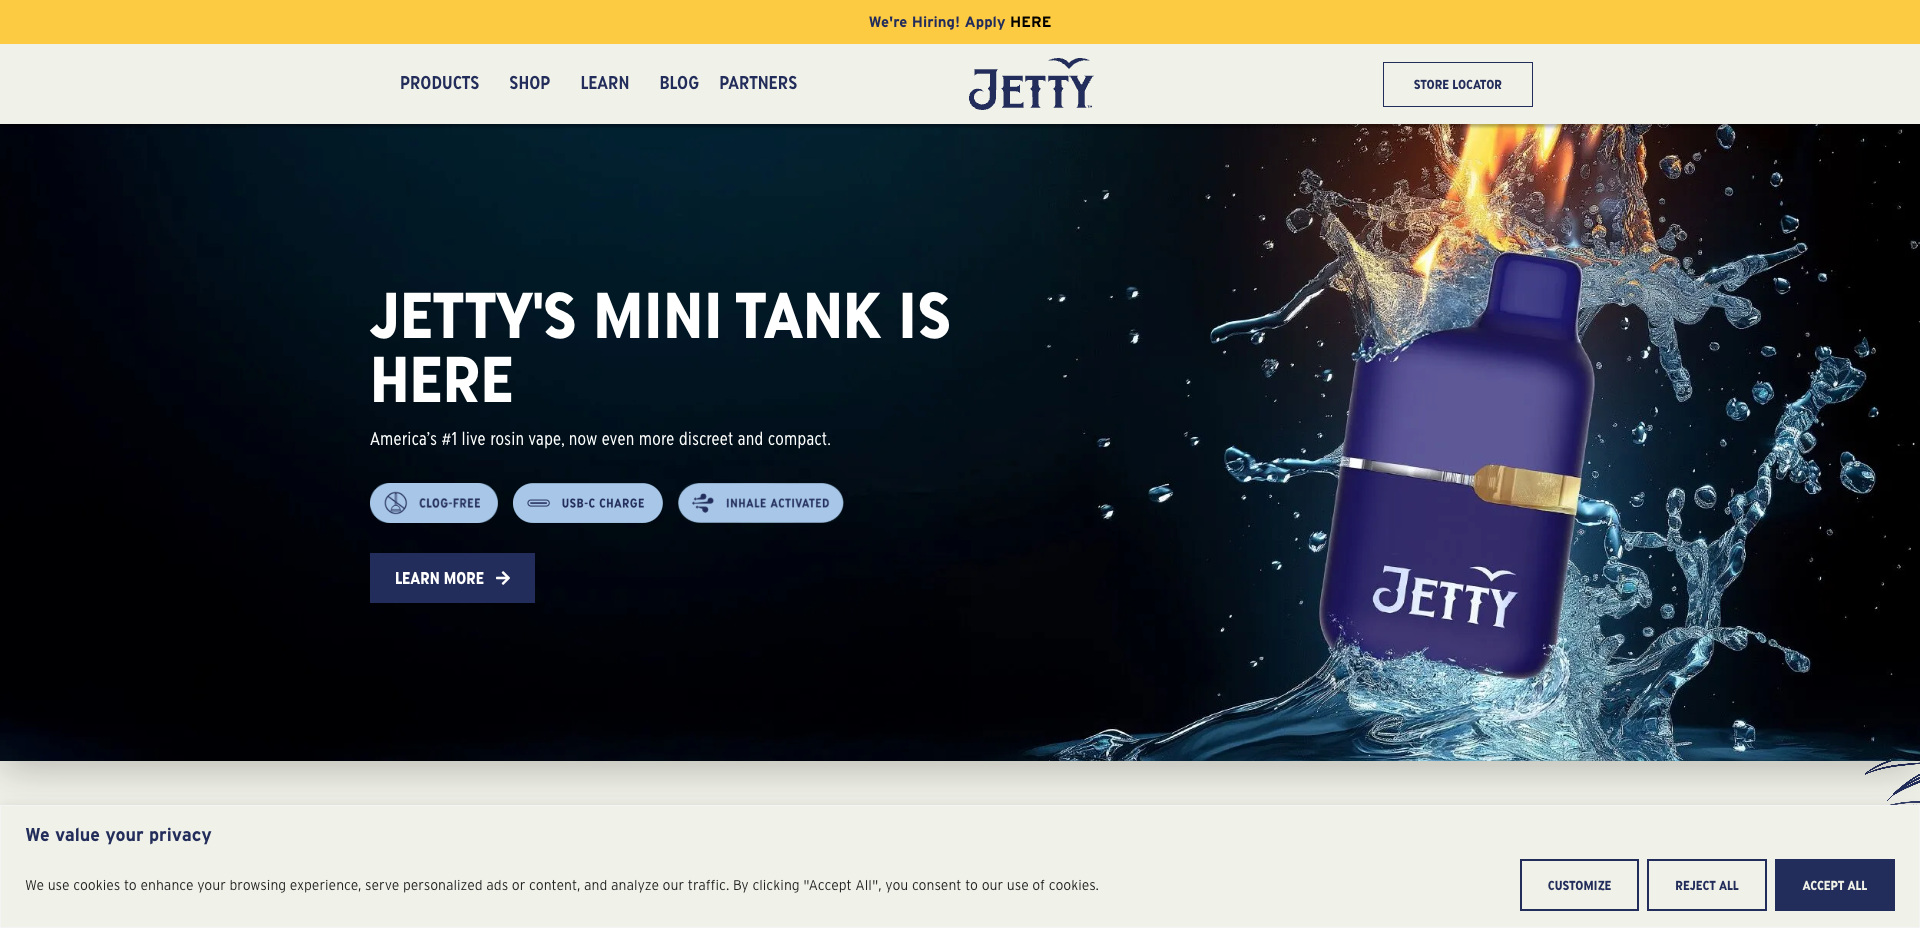Open the Store Locator

[1458, 84]
